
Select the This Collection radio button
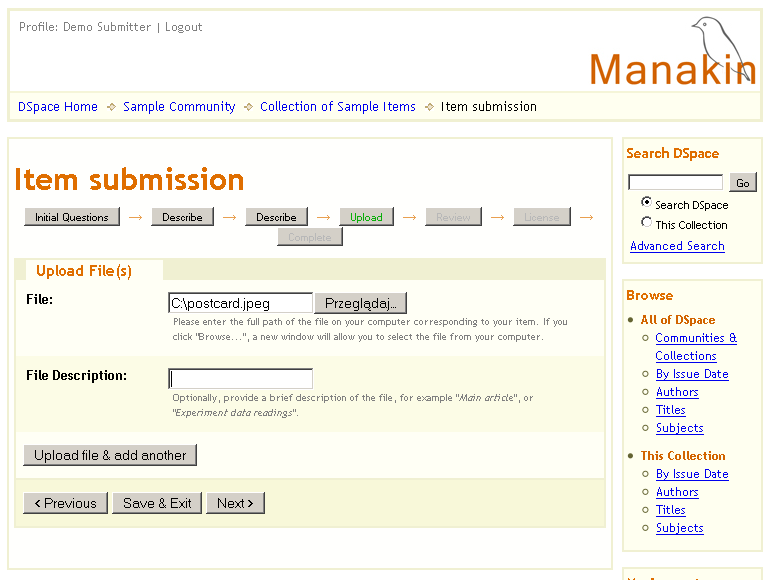pyautogui.click(x=647, y=223)
